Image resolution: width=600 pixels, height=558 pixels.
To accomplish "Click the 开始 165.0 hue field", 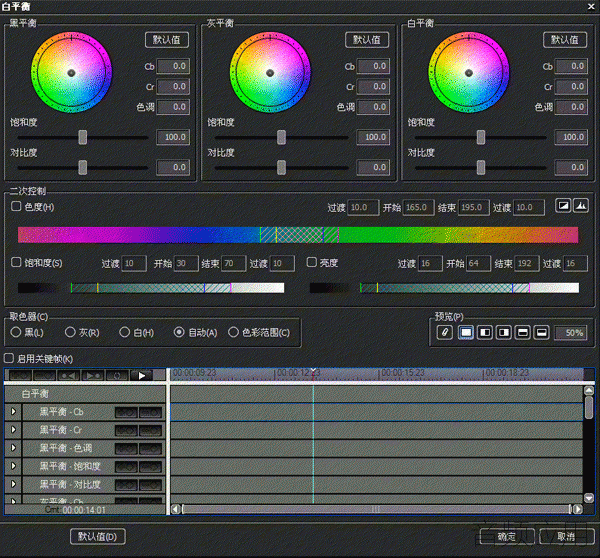I will pos(418,207).
